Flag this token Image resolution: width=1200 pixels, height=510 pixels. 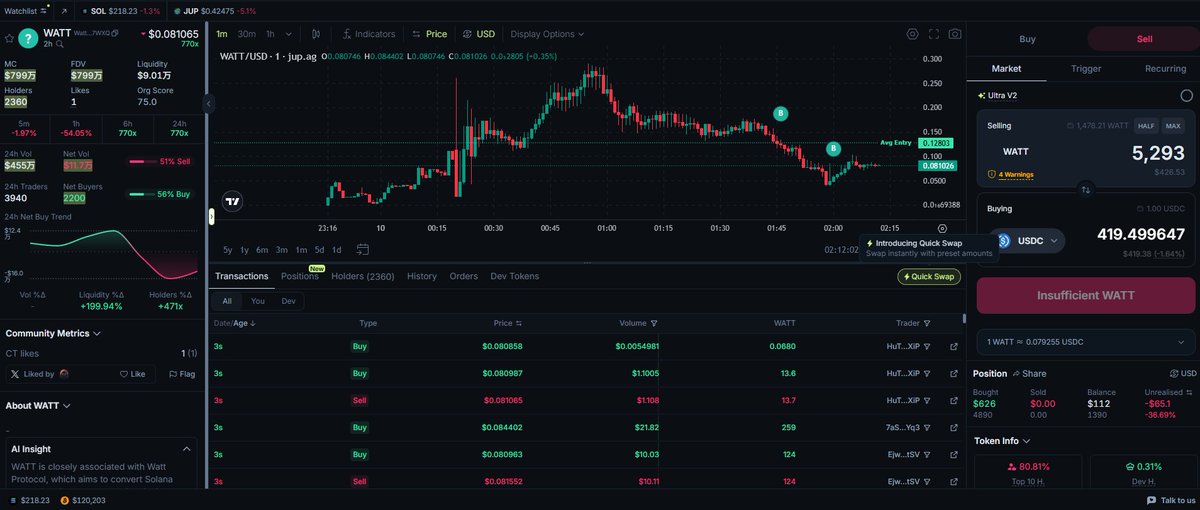pos(182,373)
